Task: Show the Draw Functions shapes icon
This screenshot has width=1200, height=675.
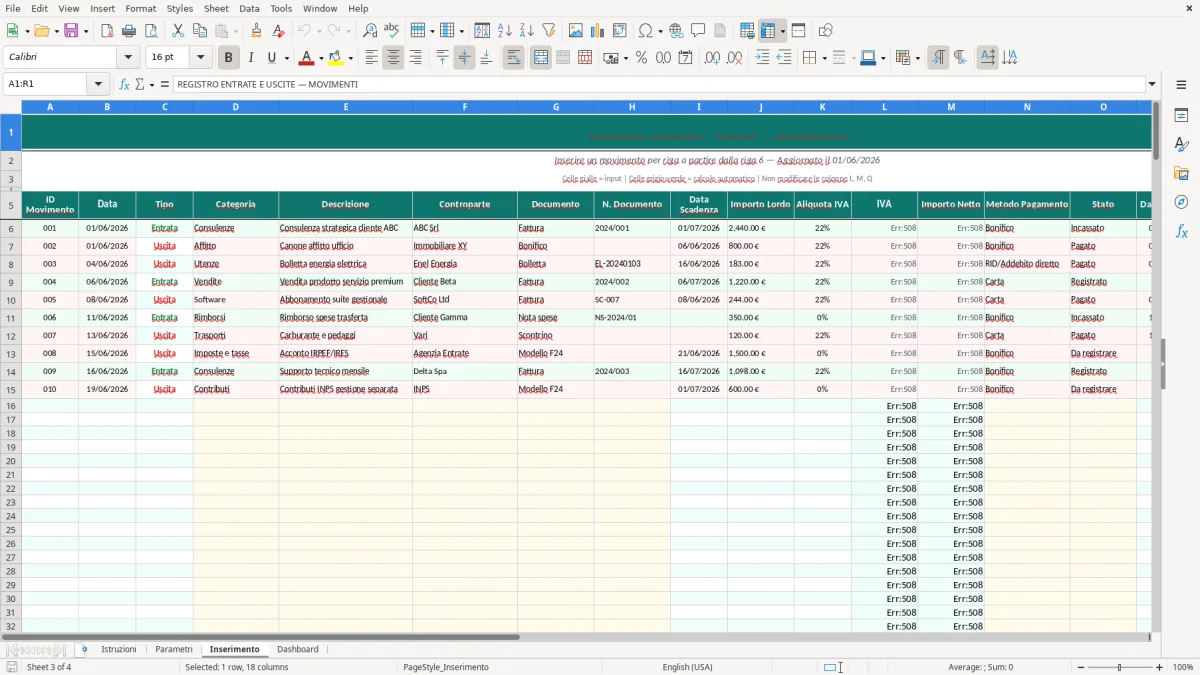Action: (x=826, y=31)
